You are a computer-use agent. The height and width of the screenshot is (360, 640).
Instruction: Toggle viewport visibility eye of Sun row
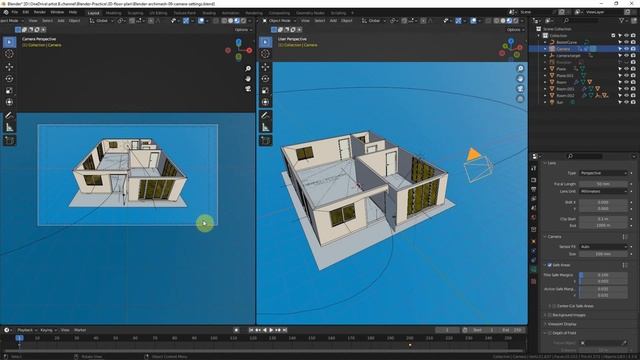[627, 102]
